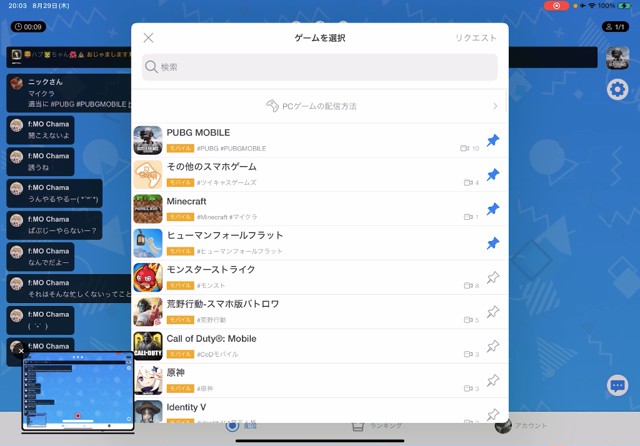Screen dimensions: 640x446
Task: Tap the 00:09 broadcast timer
Action: (x=28, y=27)
